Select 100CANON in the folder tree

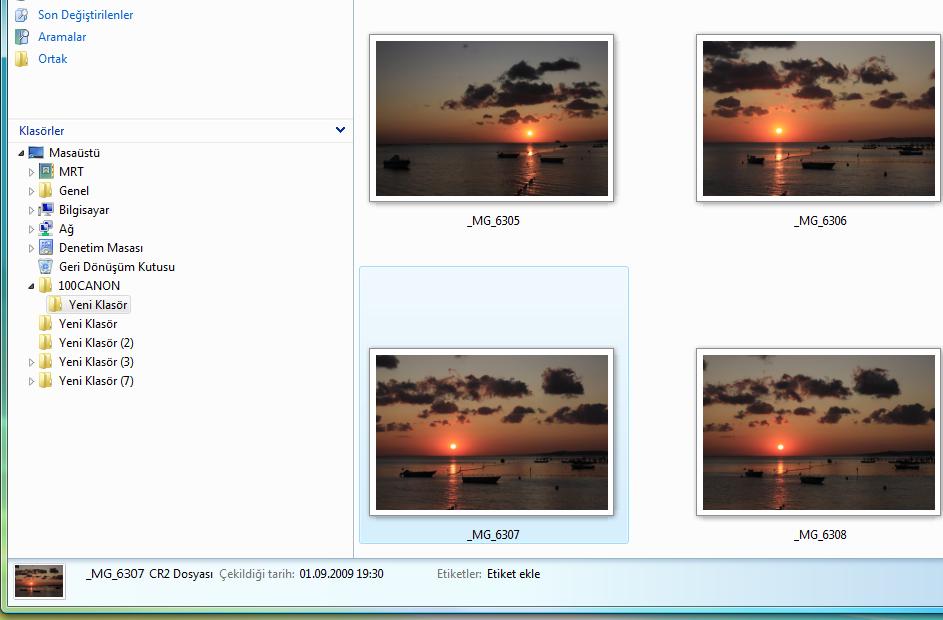(x=89, y=286)
